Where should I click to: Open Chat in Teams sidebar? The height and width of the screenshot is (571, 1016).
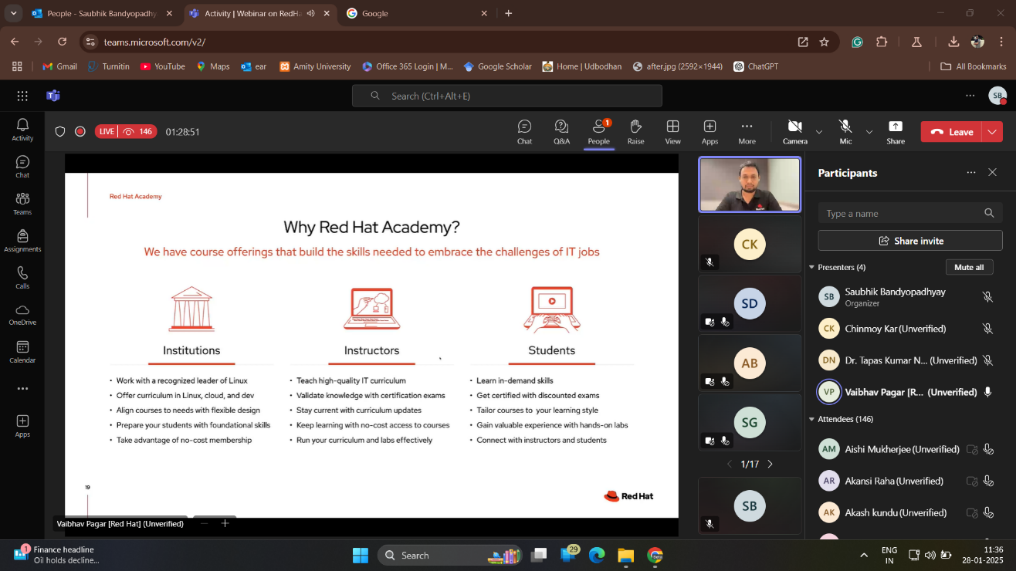pos(23,167)
